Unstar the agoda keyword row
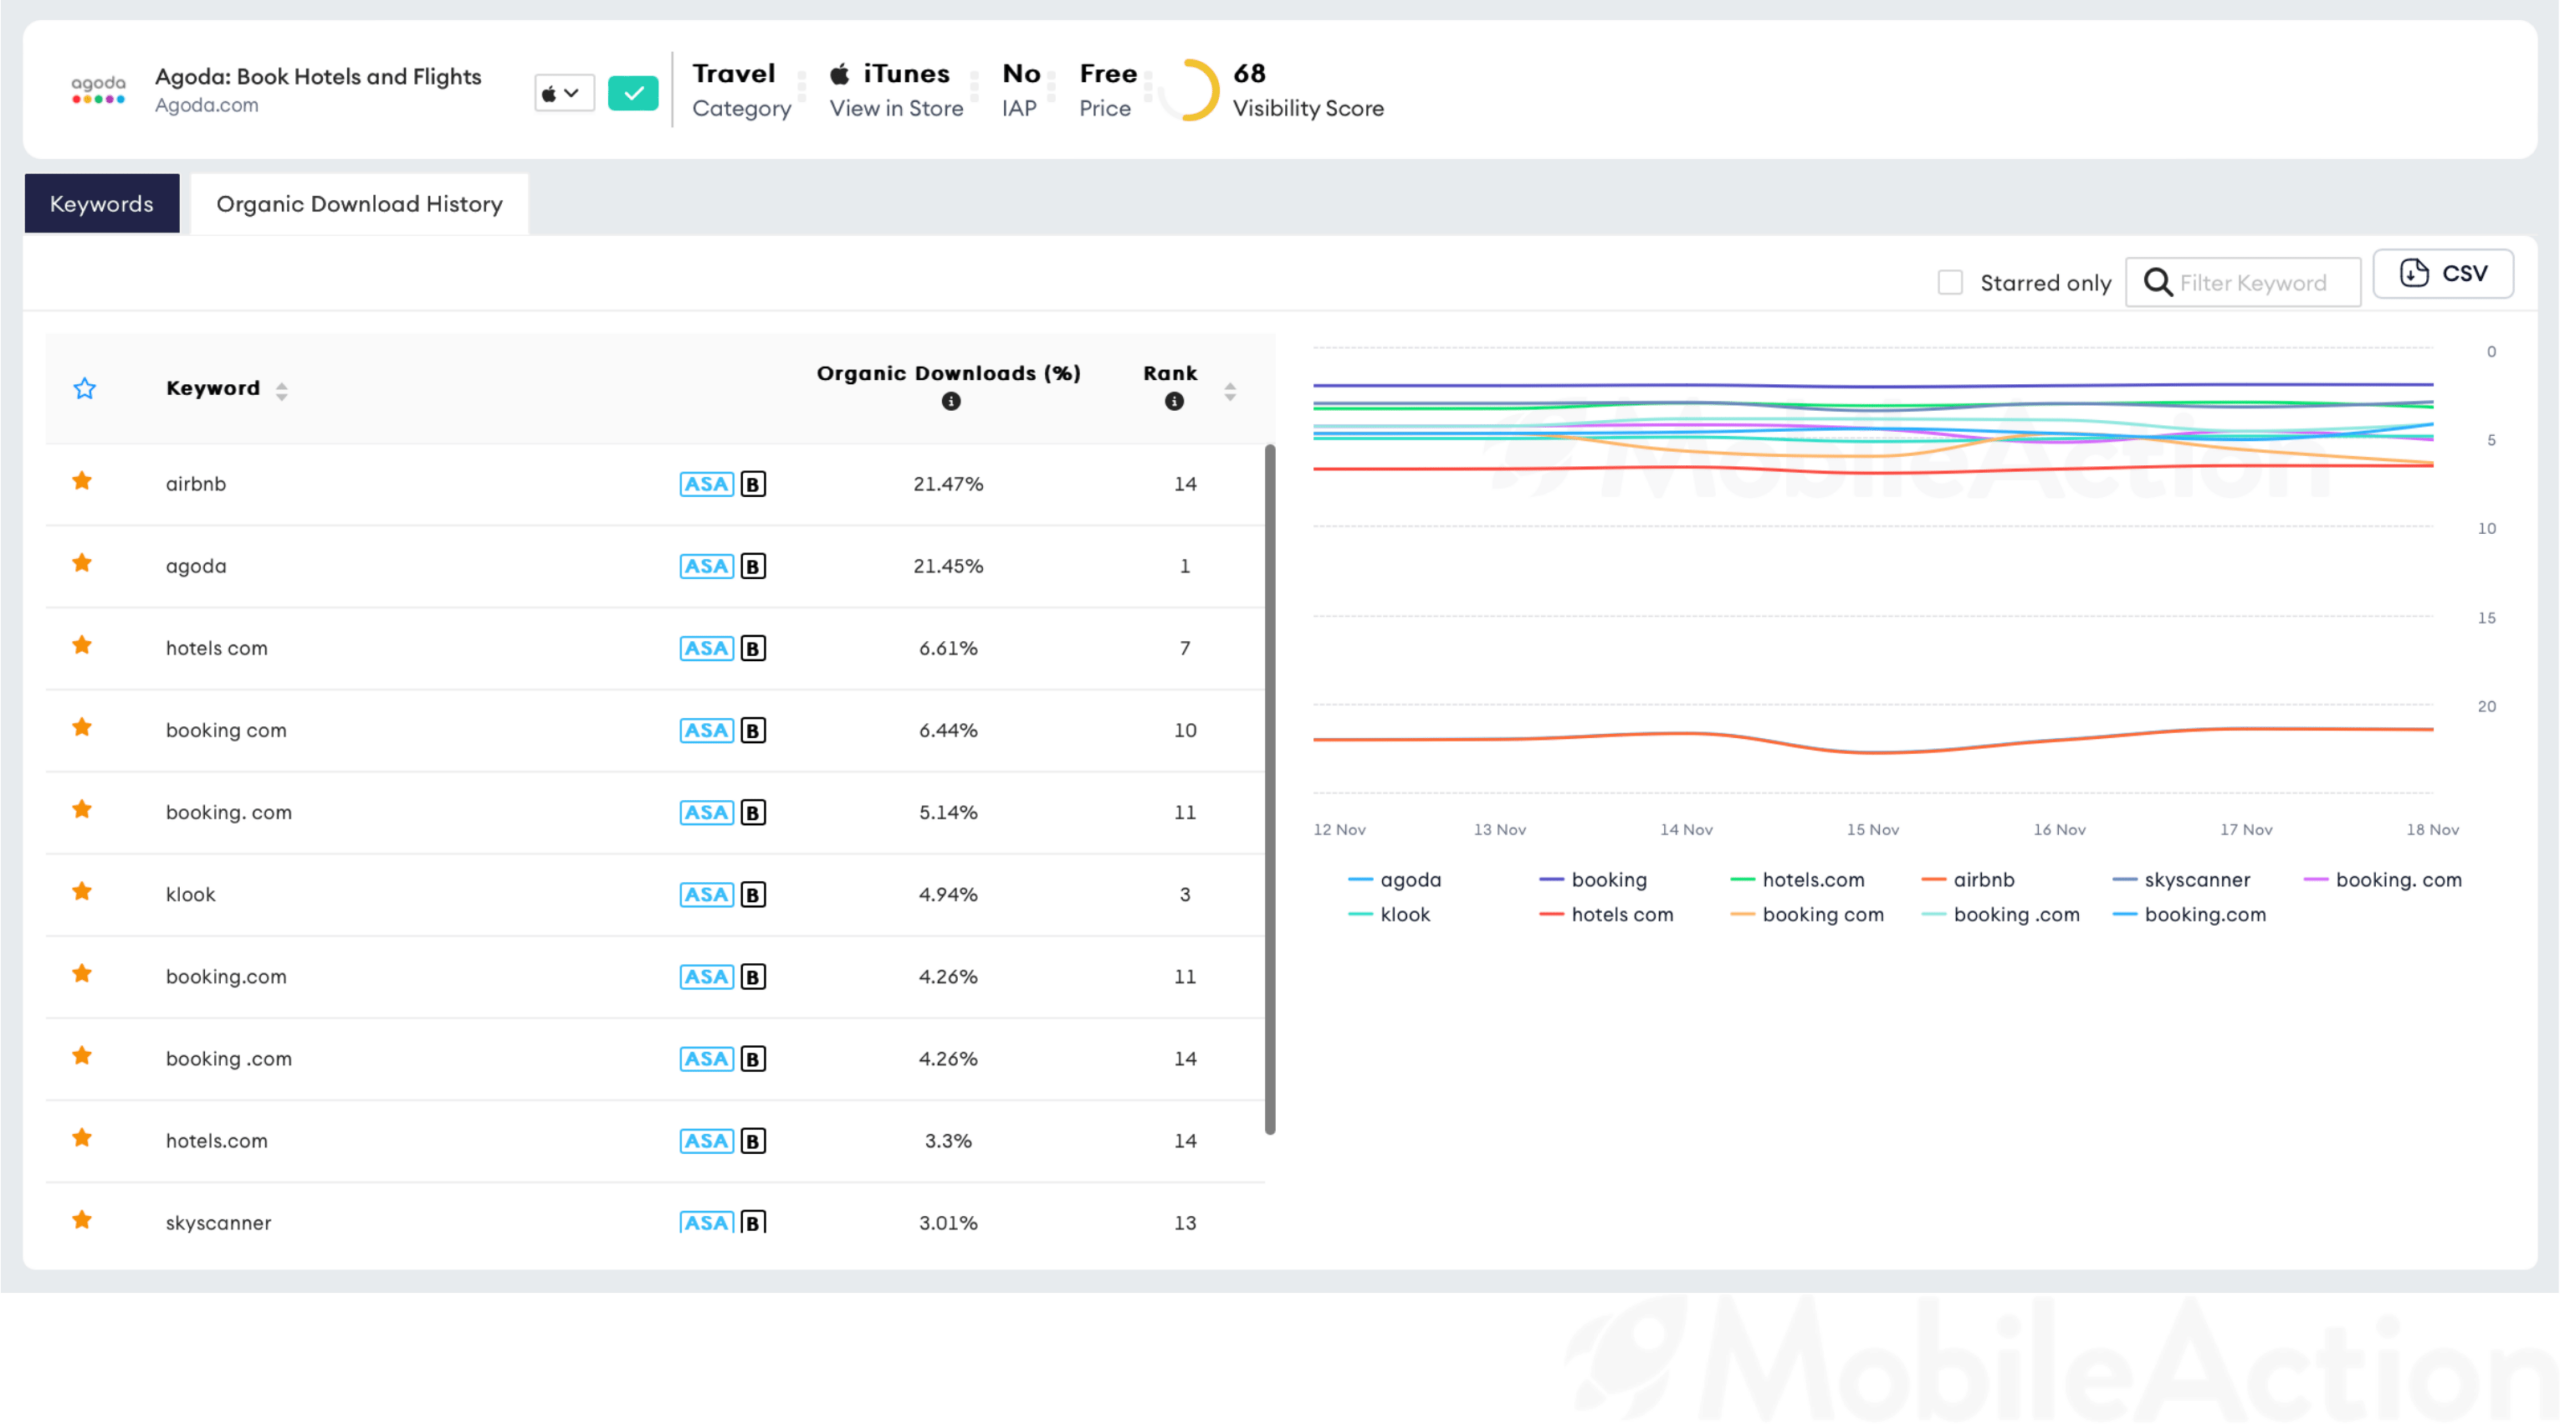2560x1426 pixels. [x=82, y=564]
